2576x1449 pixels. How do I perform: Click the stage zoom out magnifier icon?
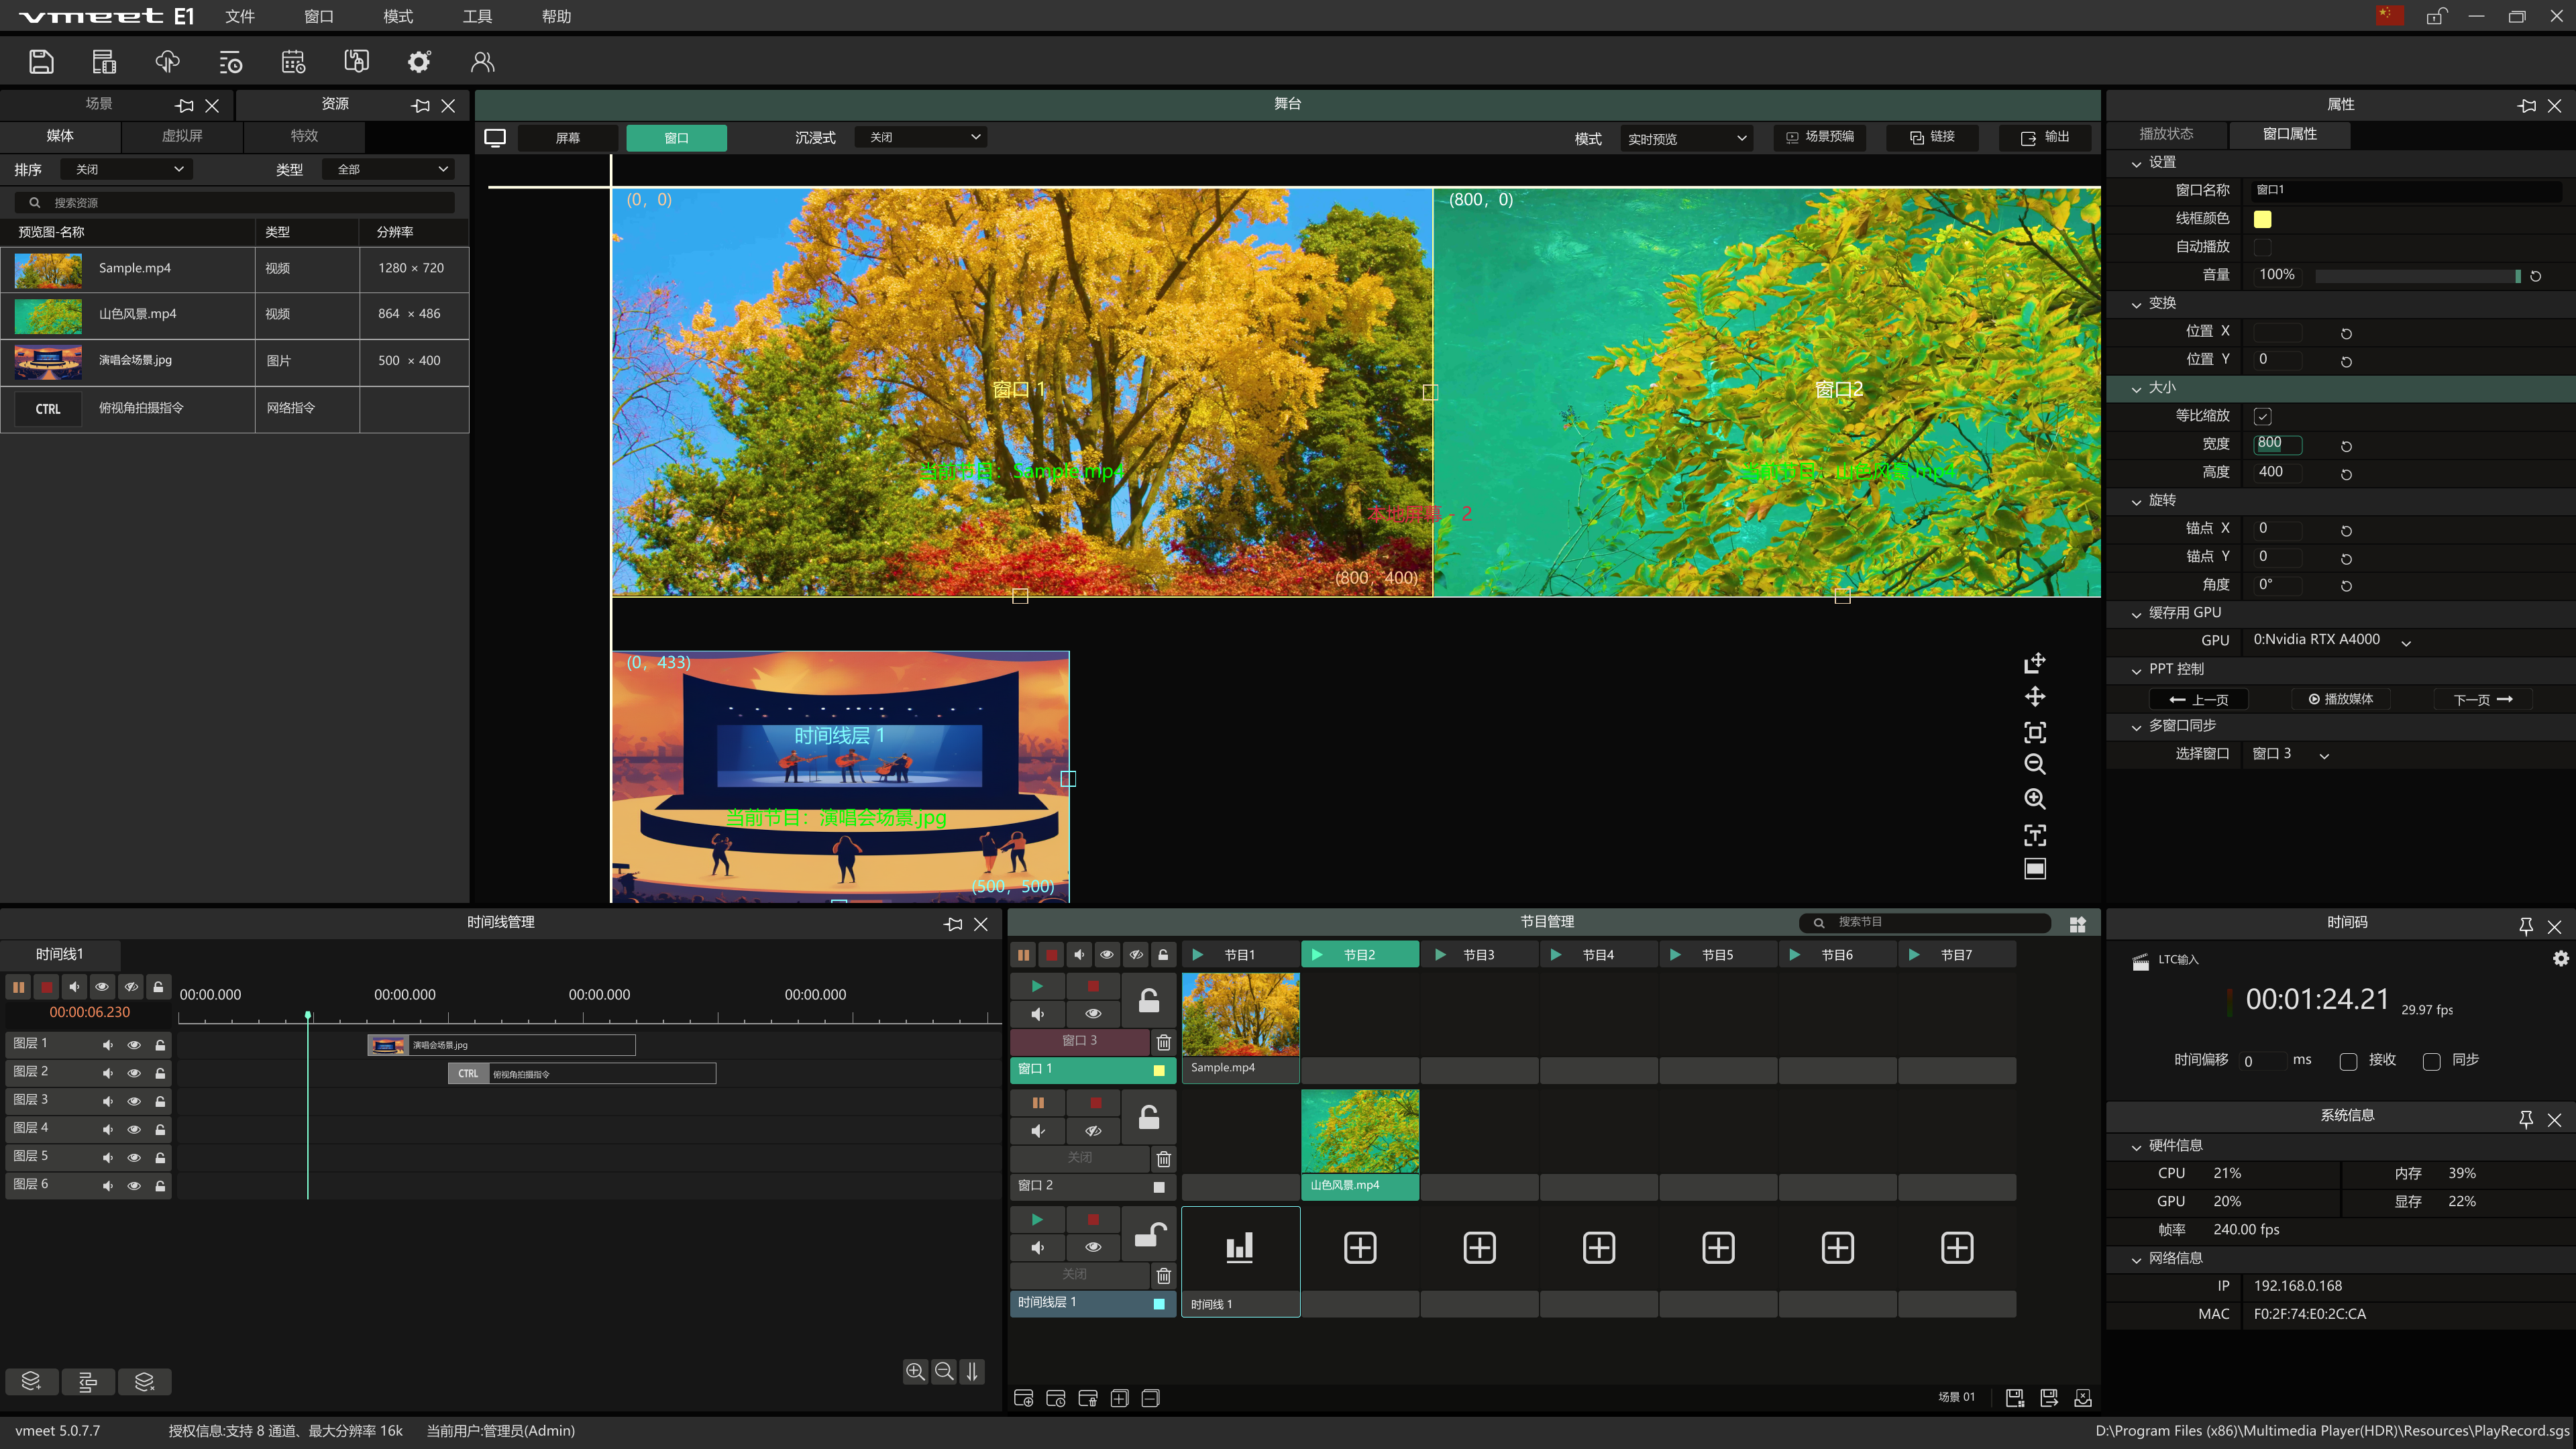click(x=2035, y=765)
